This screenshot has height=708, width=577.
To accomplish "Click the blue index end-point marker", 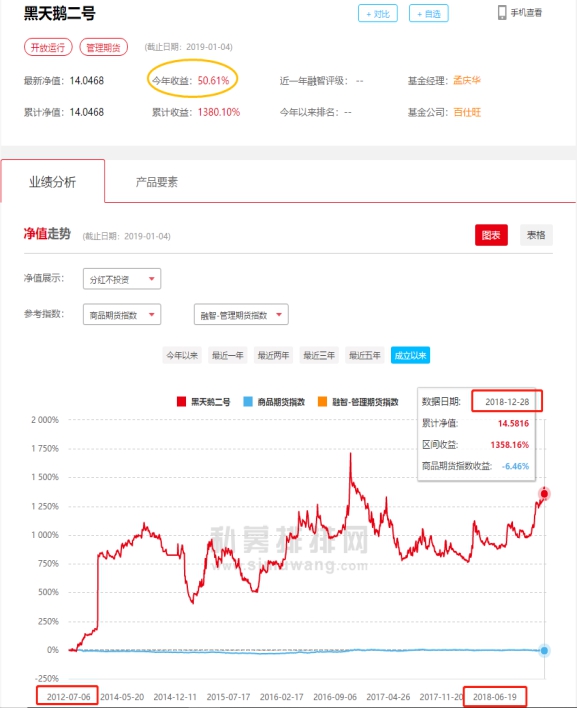I will tap(544, 651).
